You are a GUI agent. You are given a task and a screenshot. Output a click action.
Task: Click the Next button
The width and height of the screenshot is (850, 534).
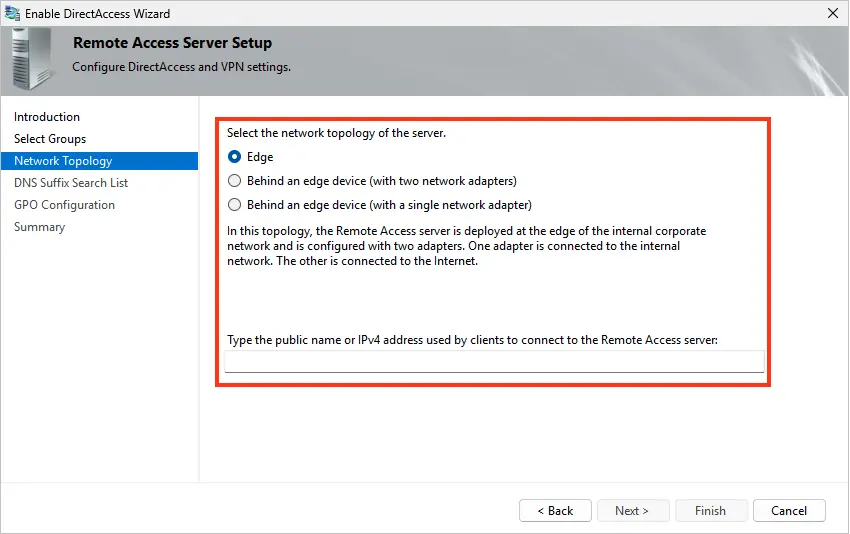click(x=632, y=511)
